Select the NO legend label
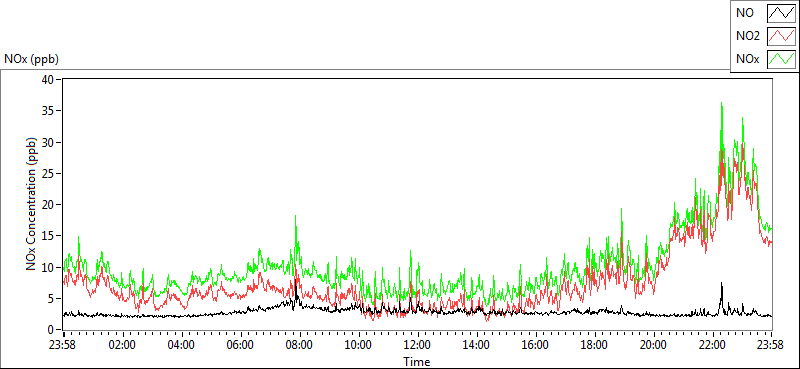The image size is (800, 369). click(x=744, y=13)
